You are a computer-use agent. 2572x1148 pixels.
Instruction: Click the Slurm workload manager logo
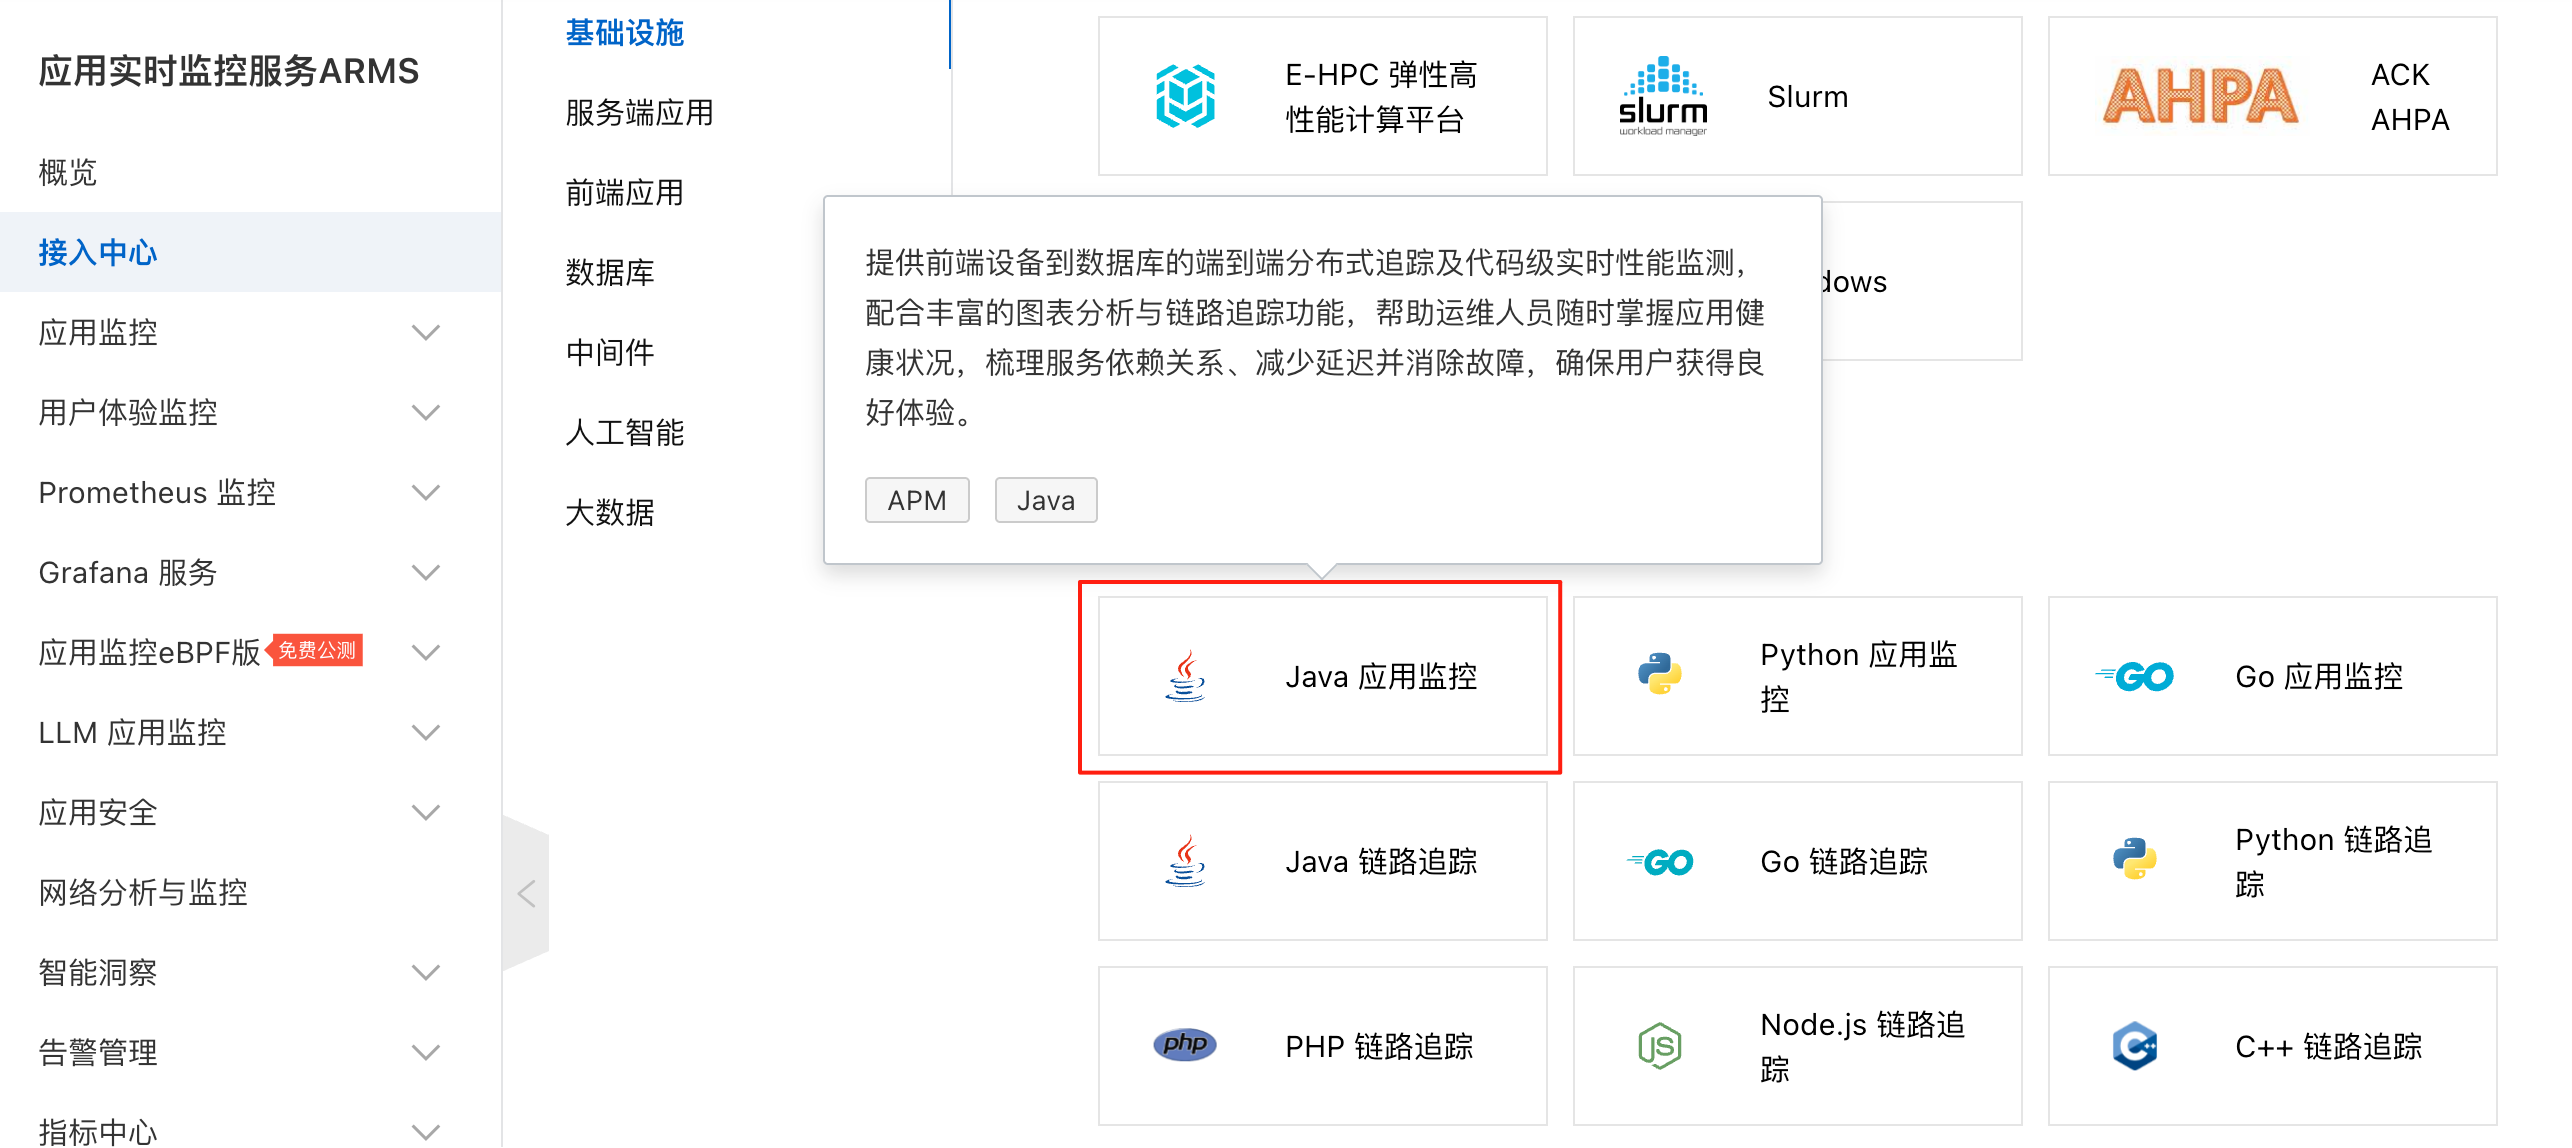(1663, 96)
